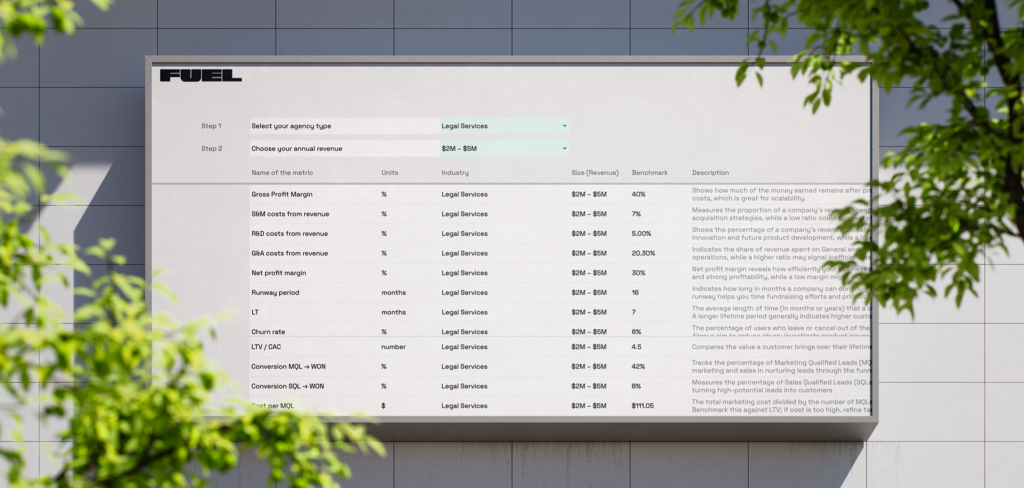Screen dimensions: 1024x488
Task: Select the 'Cost per MQL' metric cell
Action: coord(272,406)
